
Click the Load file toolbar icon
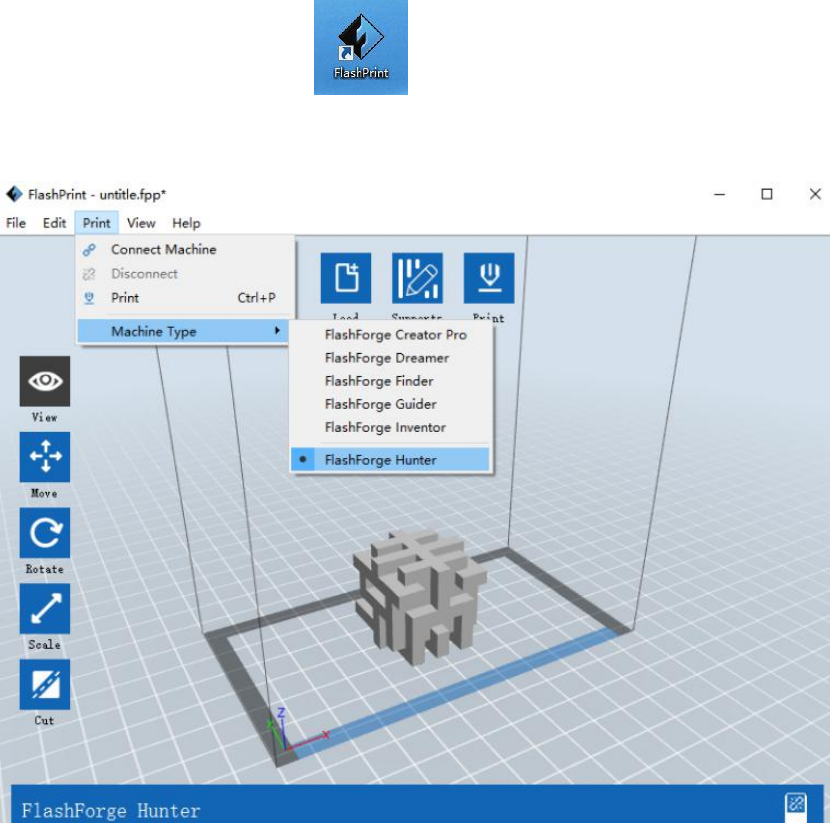click(x=346, y=278)
